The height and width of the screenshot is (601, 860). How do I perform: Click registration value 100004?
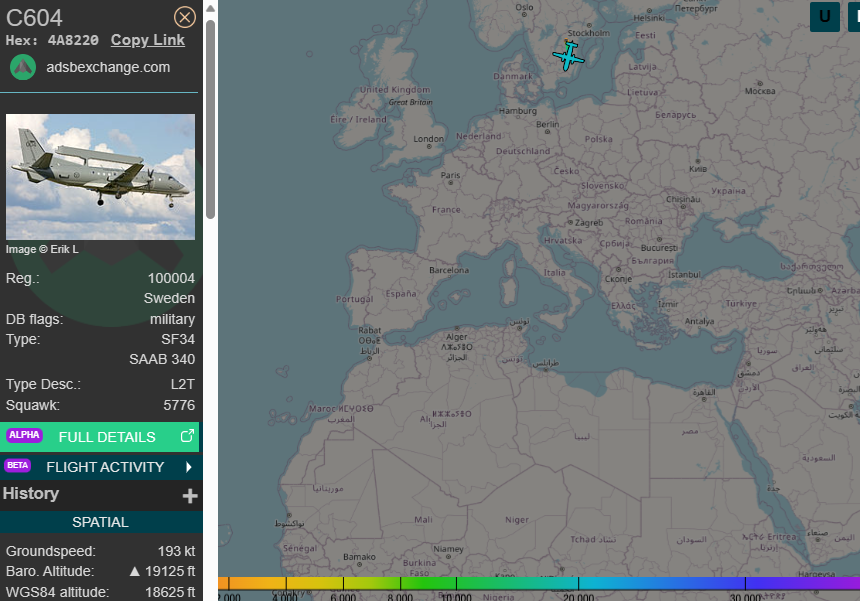pyautogui.click(x=171, y=279)
